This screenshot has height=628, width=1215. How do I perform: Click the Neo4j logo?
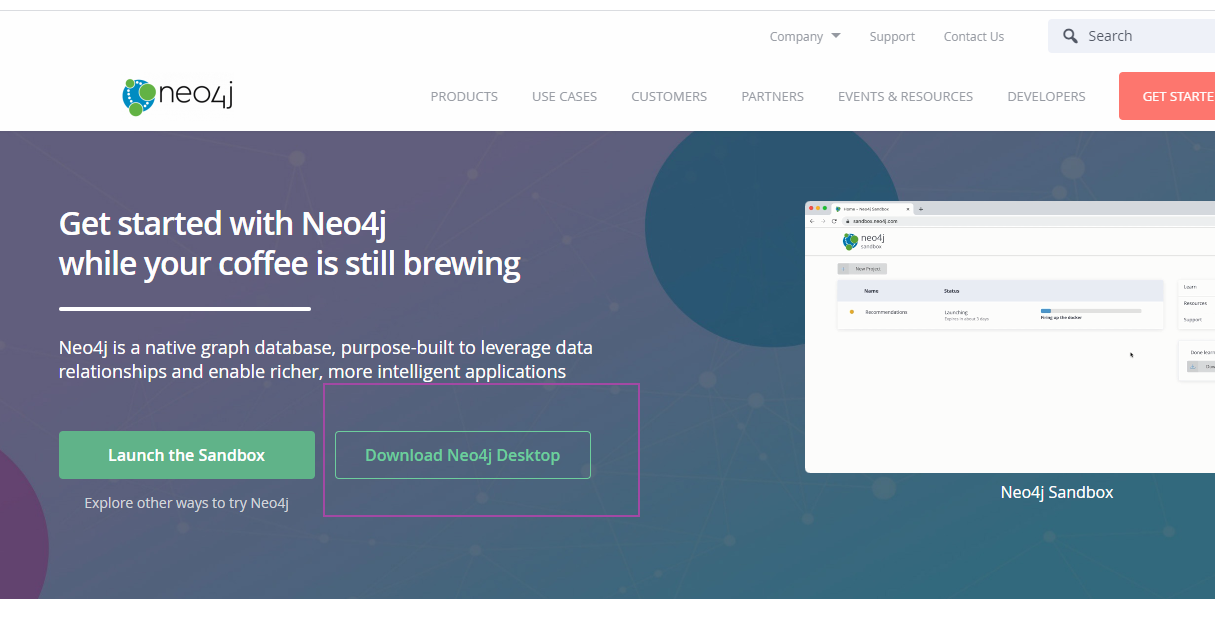point(177,96)
